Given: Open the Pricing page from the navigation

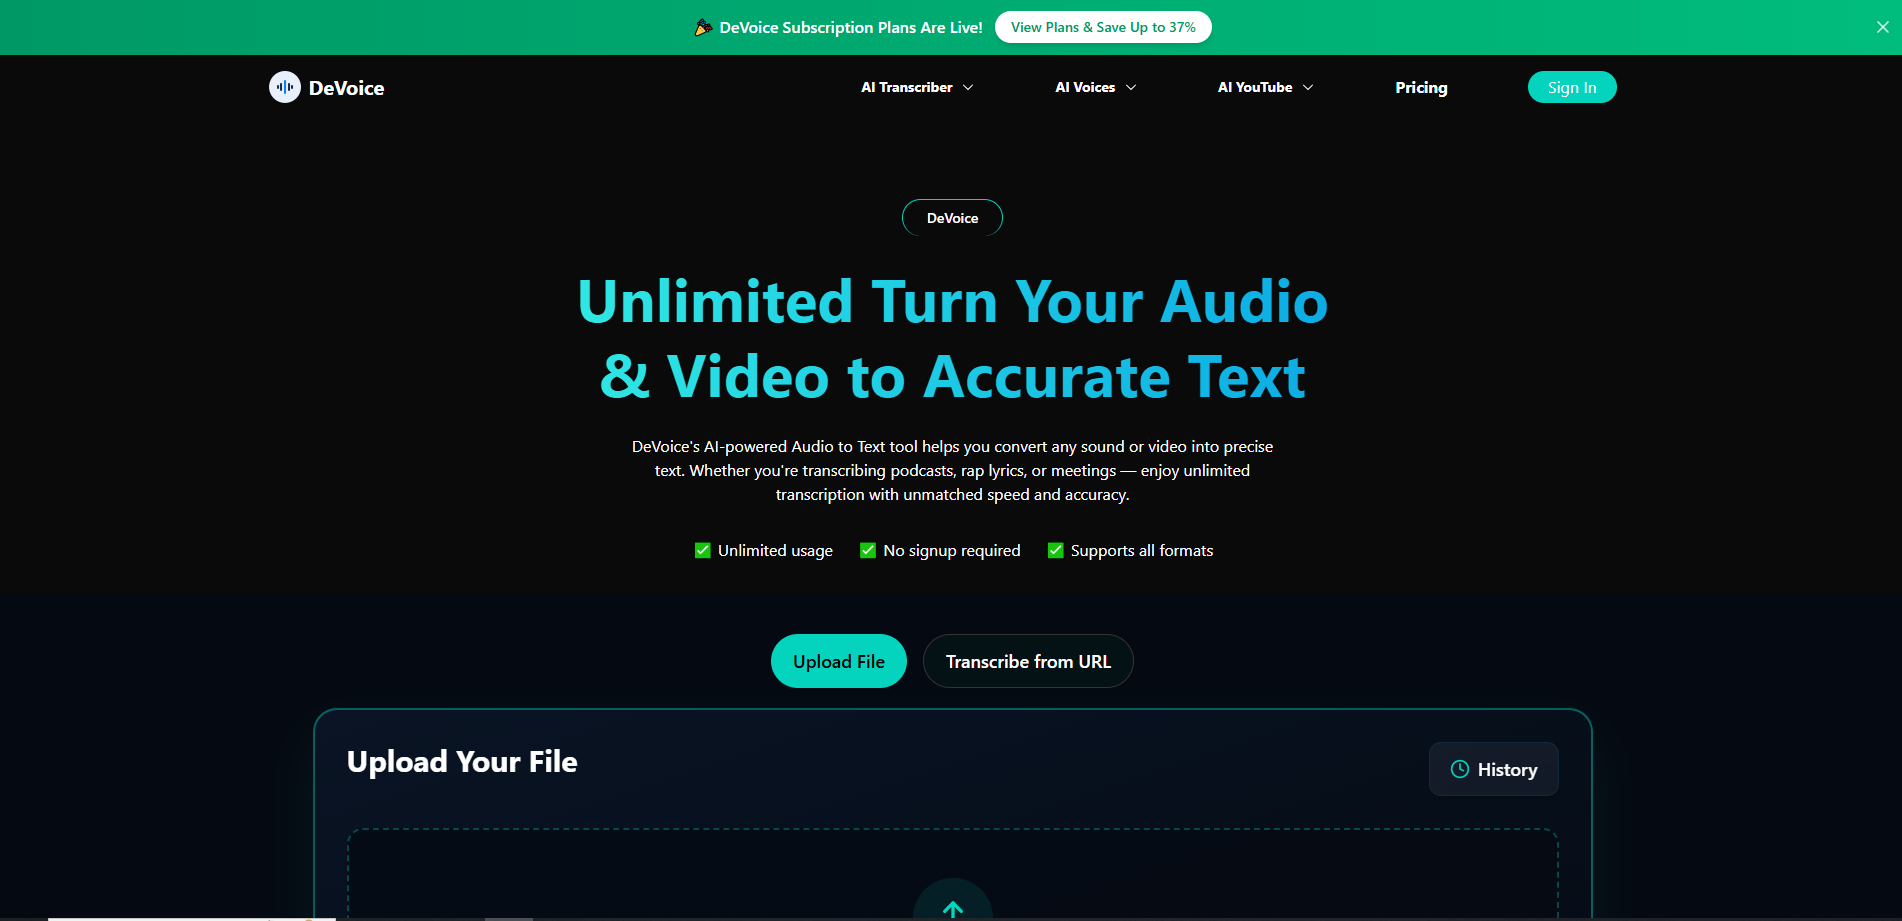Looking at the screenshot, I should click(1420, 87).
